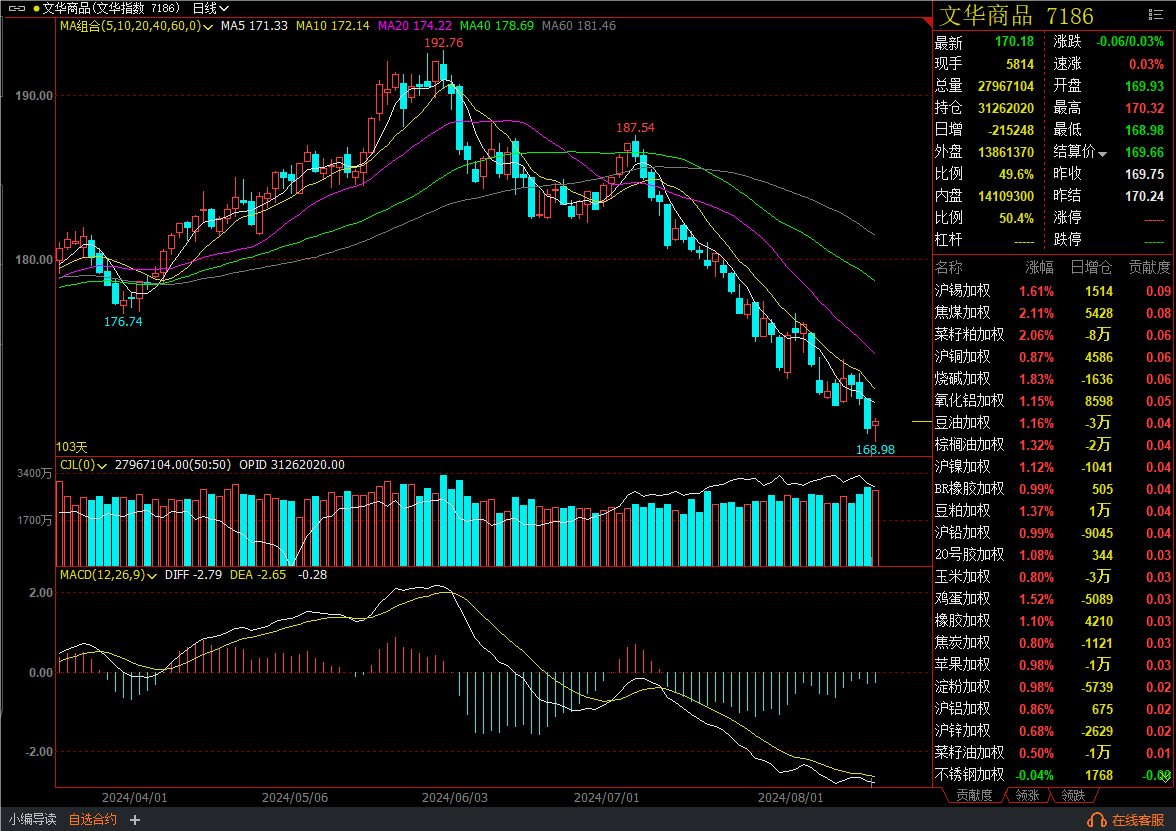Expand the MA组合 indicator settings dropdown
Image resolution: width=1176 pixels, height=831 pixels.
[x=208, y=26]
